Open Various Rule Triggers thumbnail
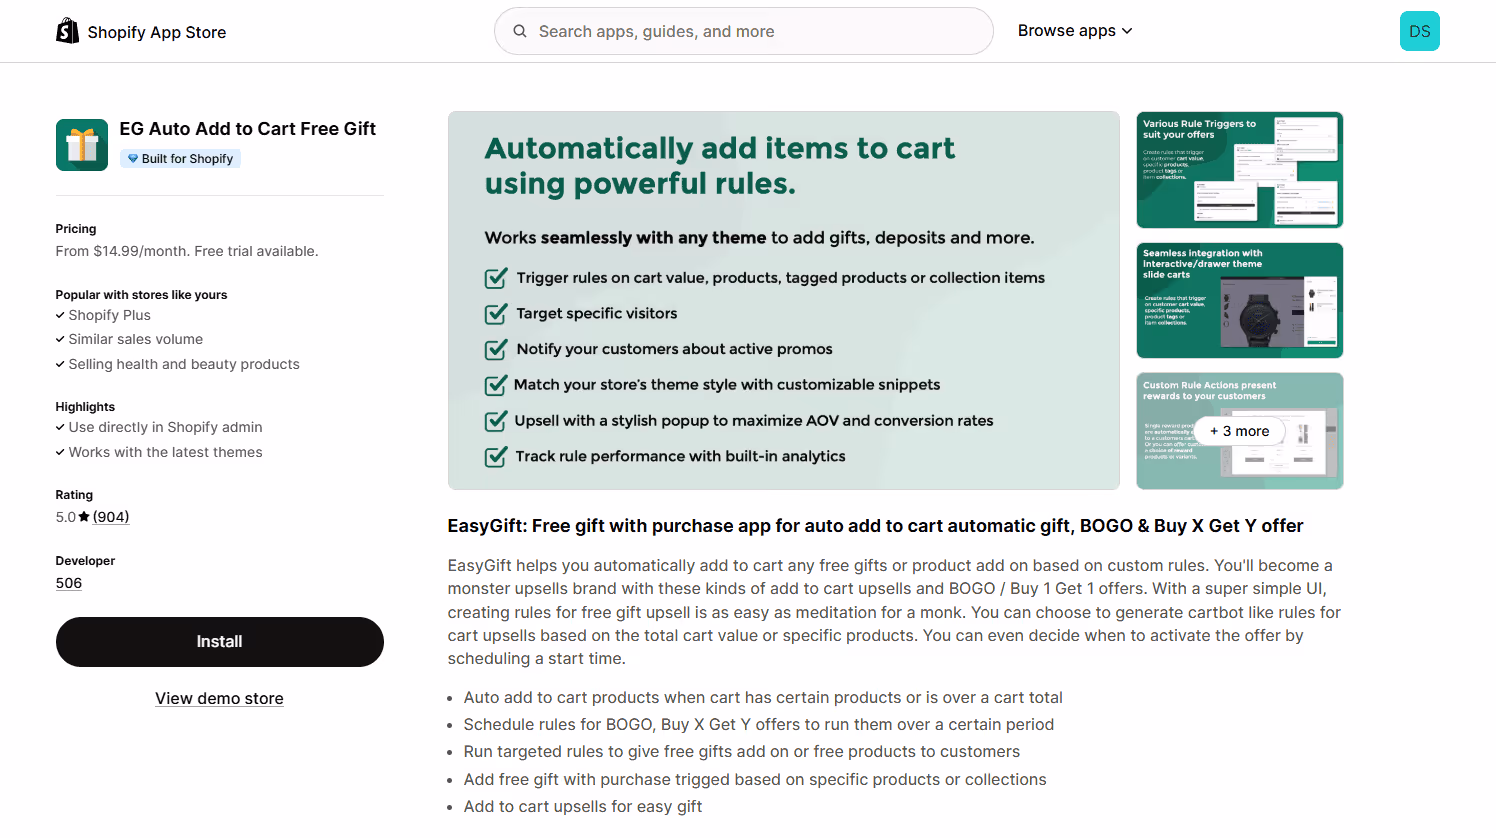 pyautogui.click(x=1240, y=170)
